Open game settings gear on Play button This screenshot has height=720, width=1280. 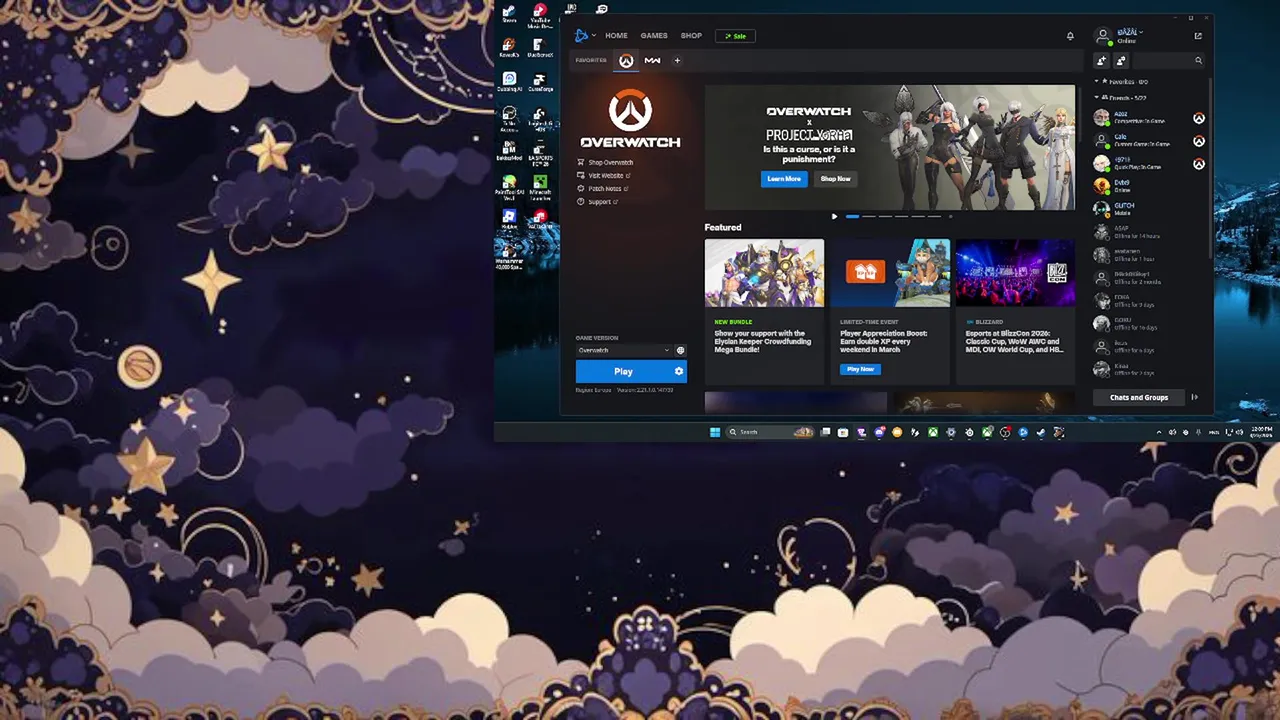[679, 371]
